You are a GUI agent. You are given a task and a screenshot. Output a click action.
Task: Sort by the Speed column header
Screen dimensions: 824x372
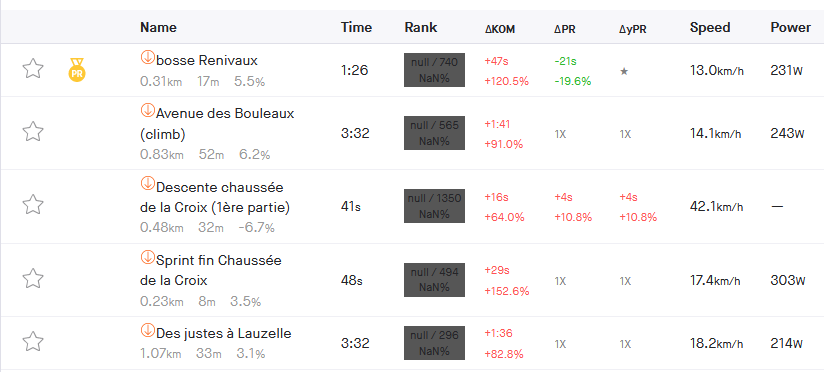click(x=710, y=27)
